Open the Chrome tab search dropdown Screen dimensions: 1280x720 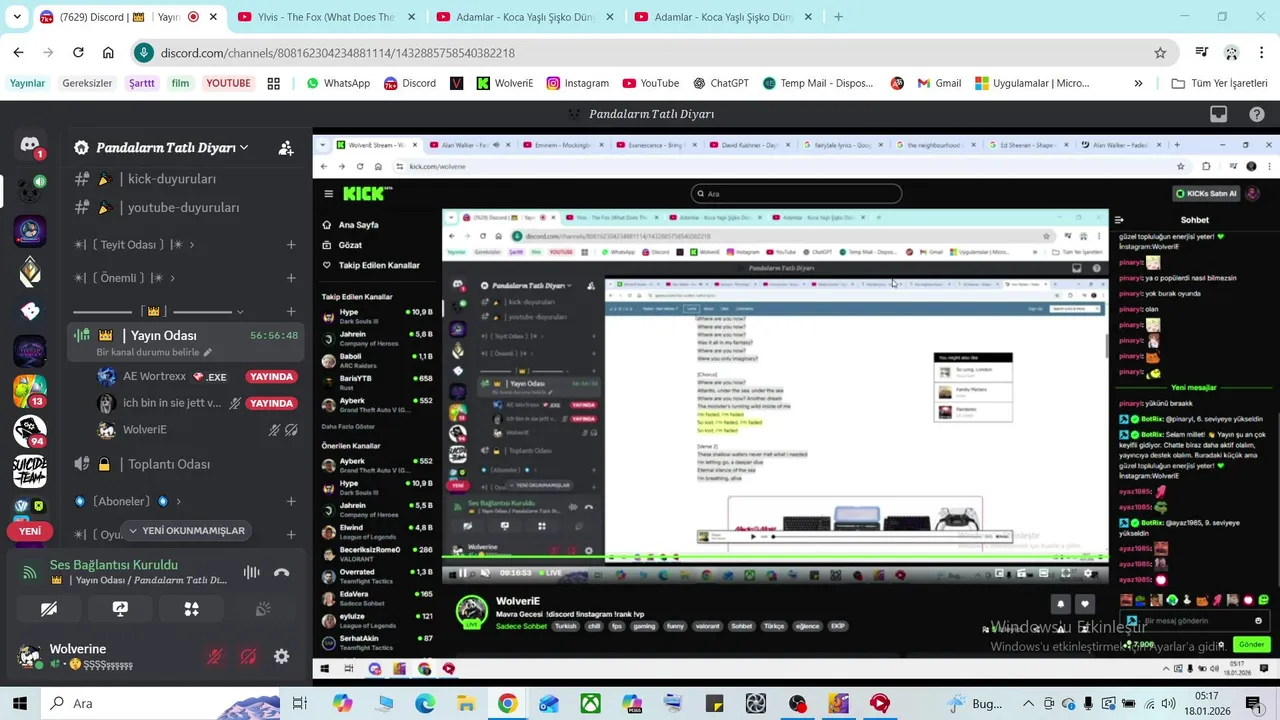click(18, 17)
